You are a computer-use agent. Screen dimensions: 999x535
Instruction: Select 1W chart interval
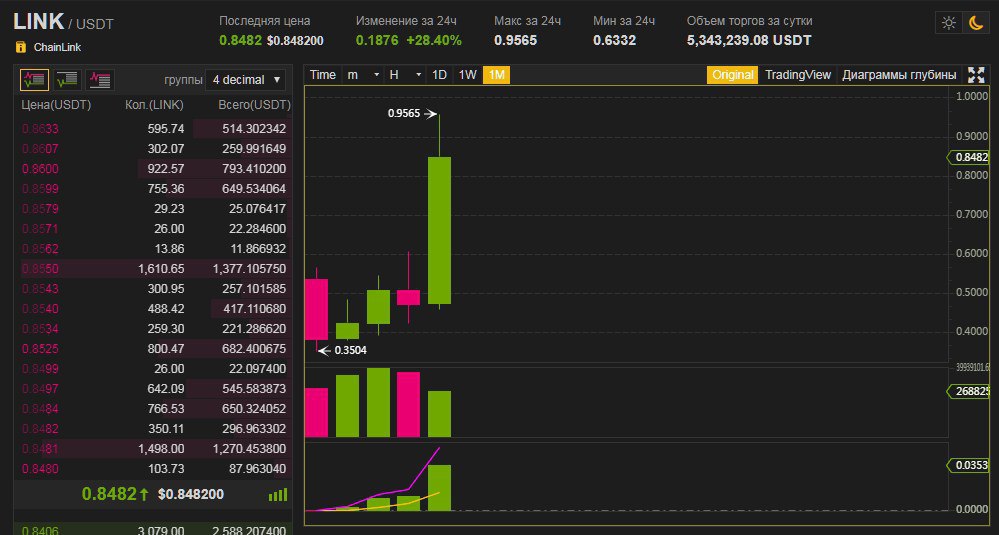468,75
